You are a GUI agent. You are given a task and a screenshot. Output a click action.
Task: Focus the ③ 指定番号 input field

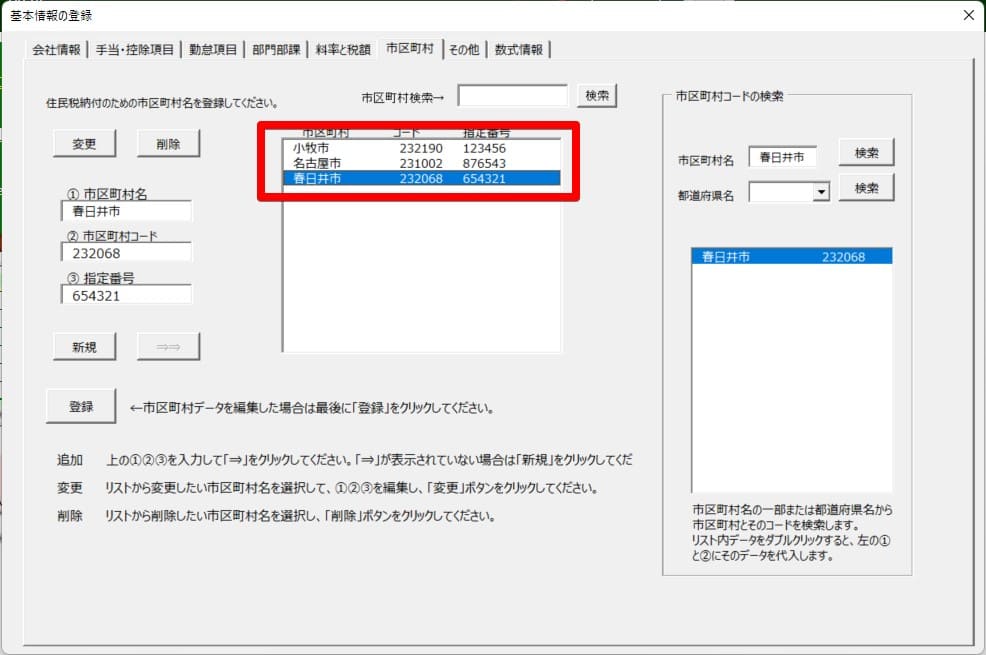126,295
